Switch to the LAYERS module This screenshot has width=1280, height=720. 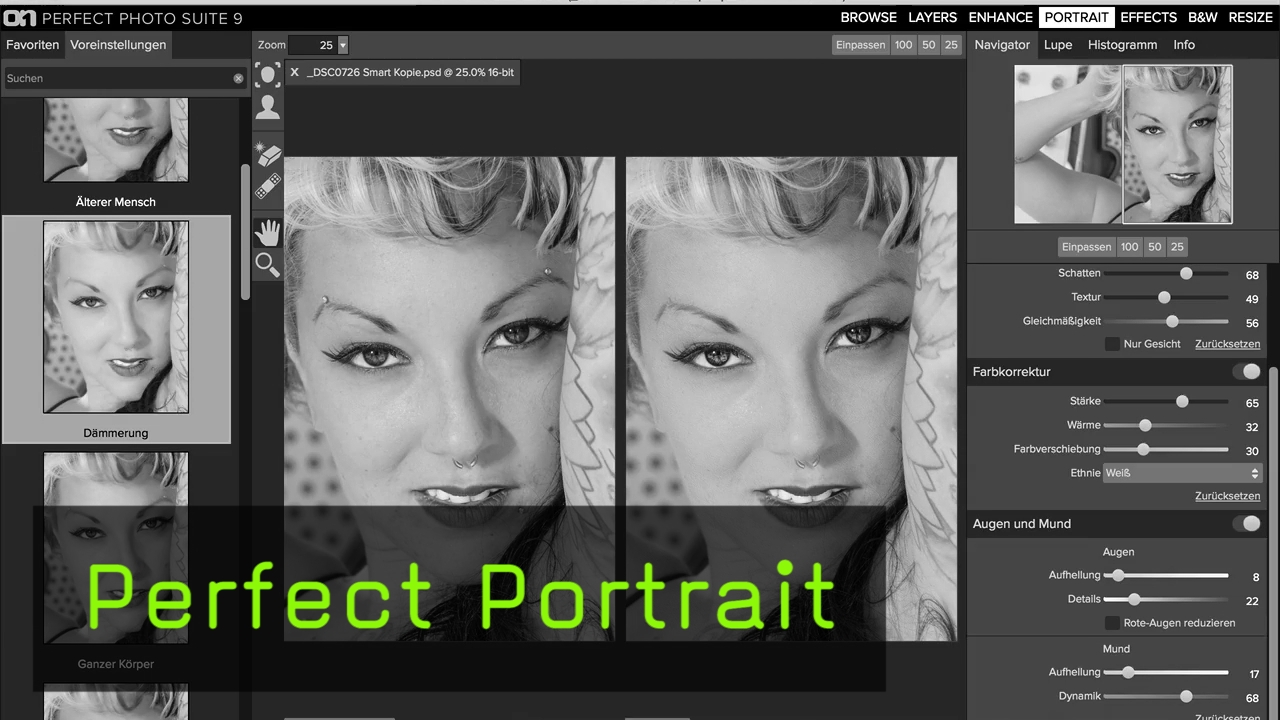coord(933,17)
